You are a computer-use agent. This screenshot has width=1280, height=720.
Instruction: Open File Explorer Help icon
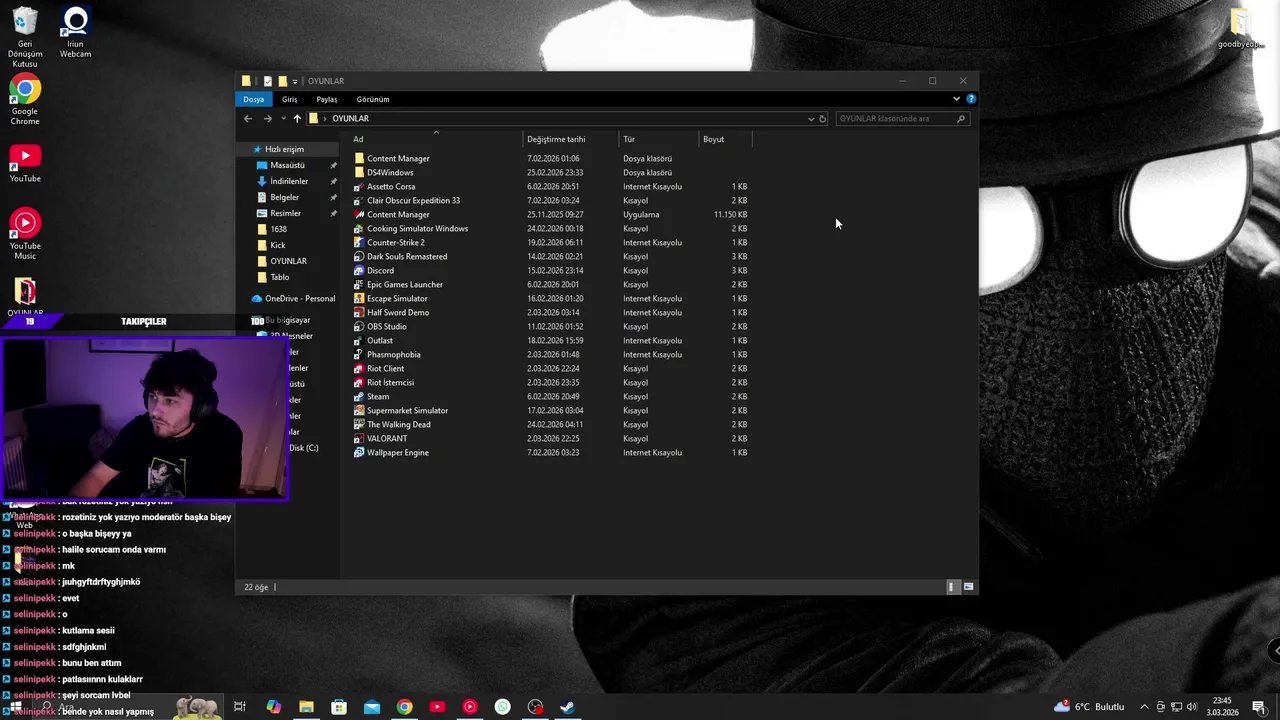(x=971, y=99)
